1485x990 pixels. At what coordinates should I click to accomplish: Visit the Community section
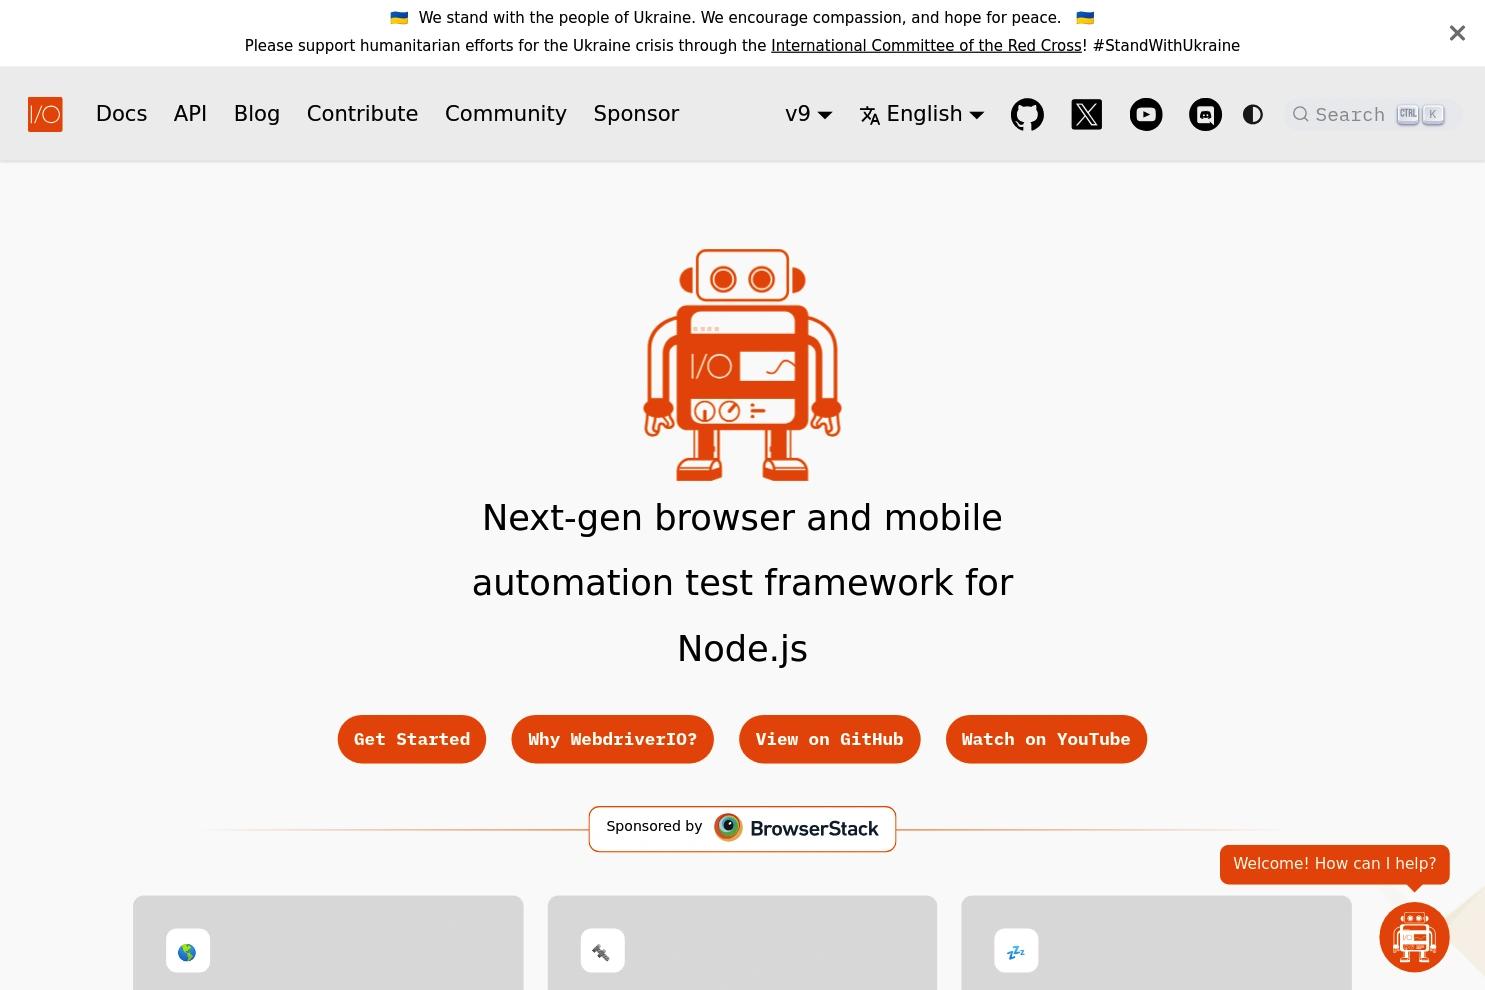pos(506,114)
